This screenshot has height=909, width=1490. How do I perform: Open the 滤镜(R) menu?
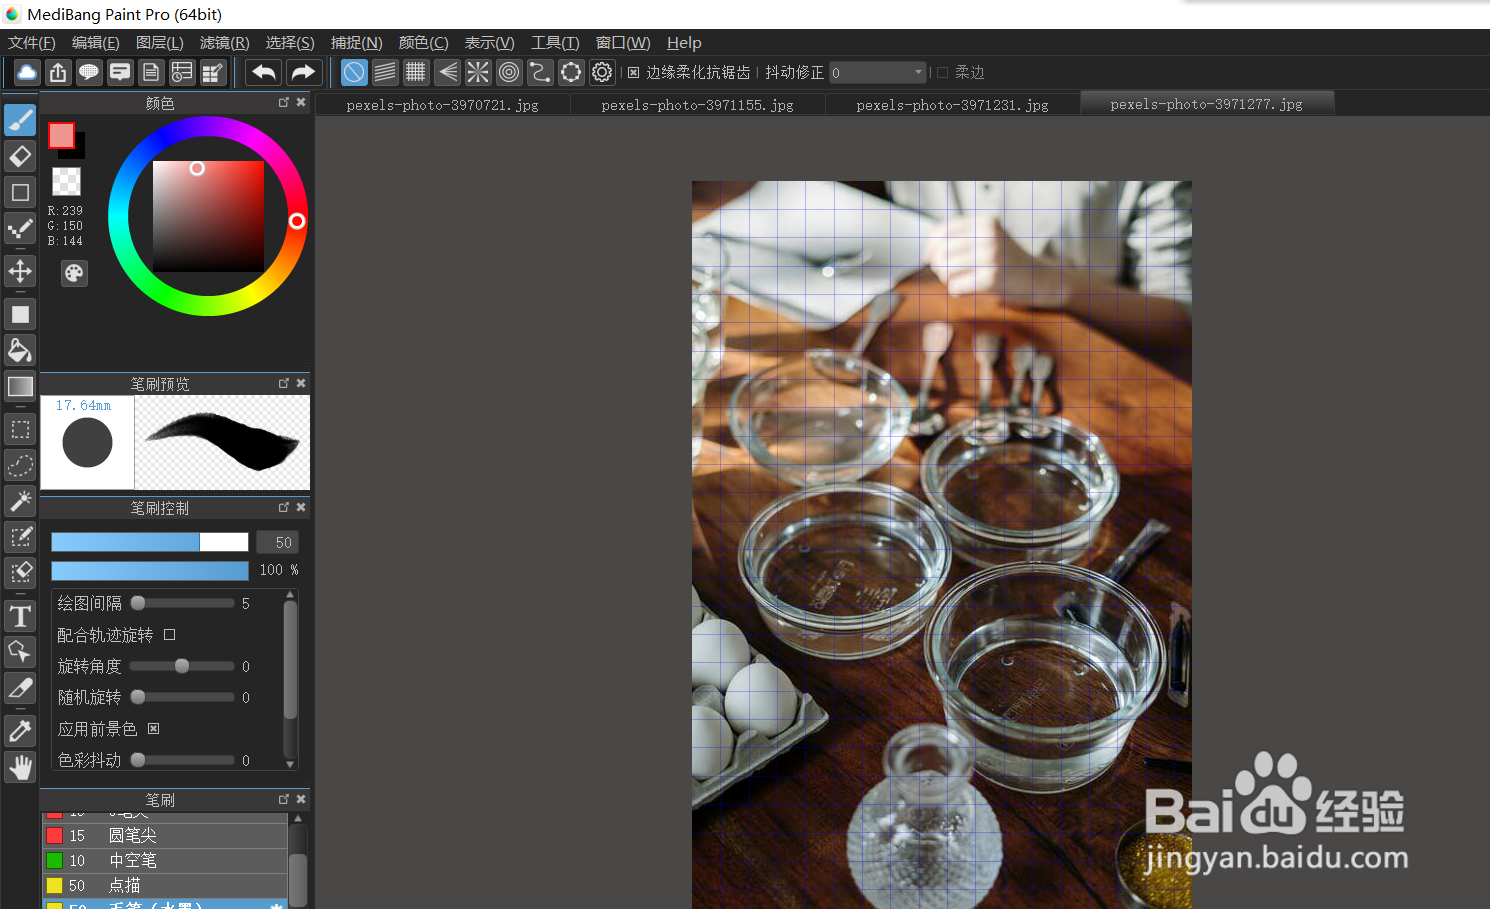pyautogui.click(x=225, y=43)
